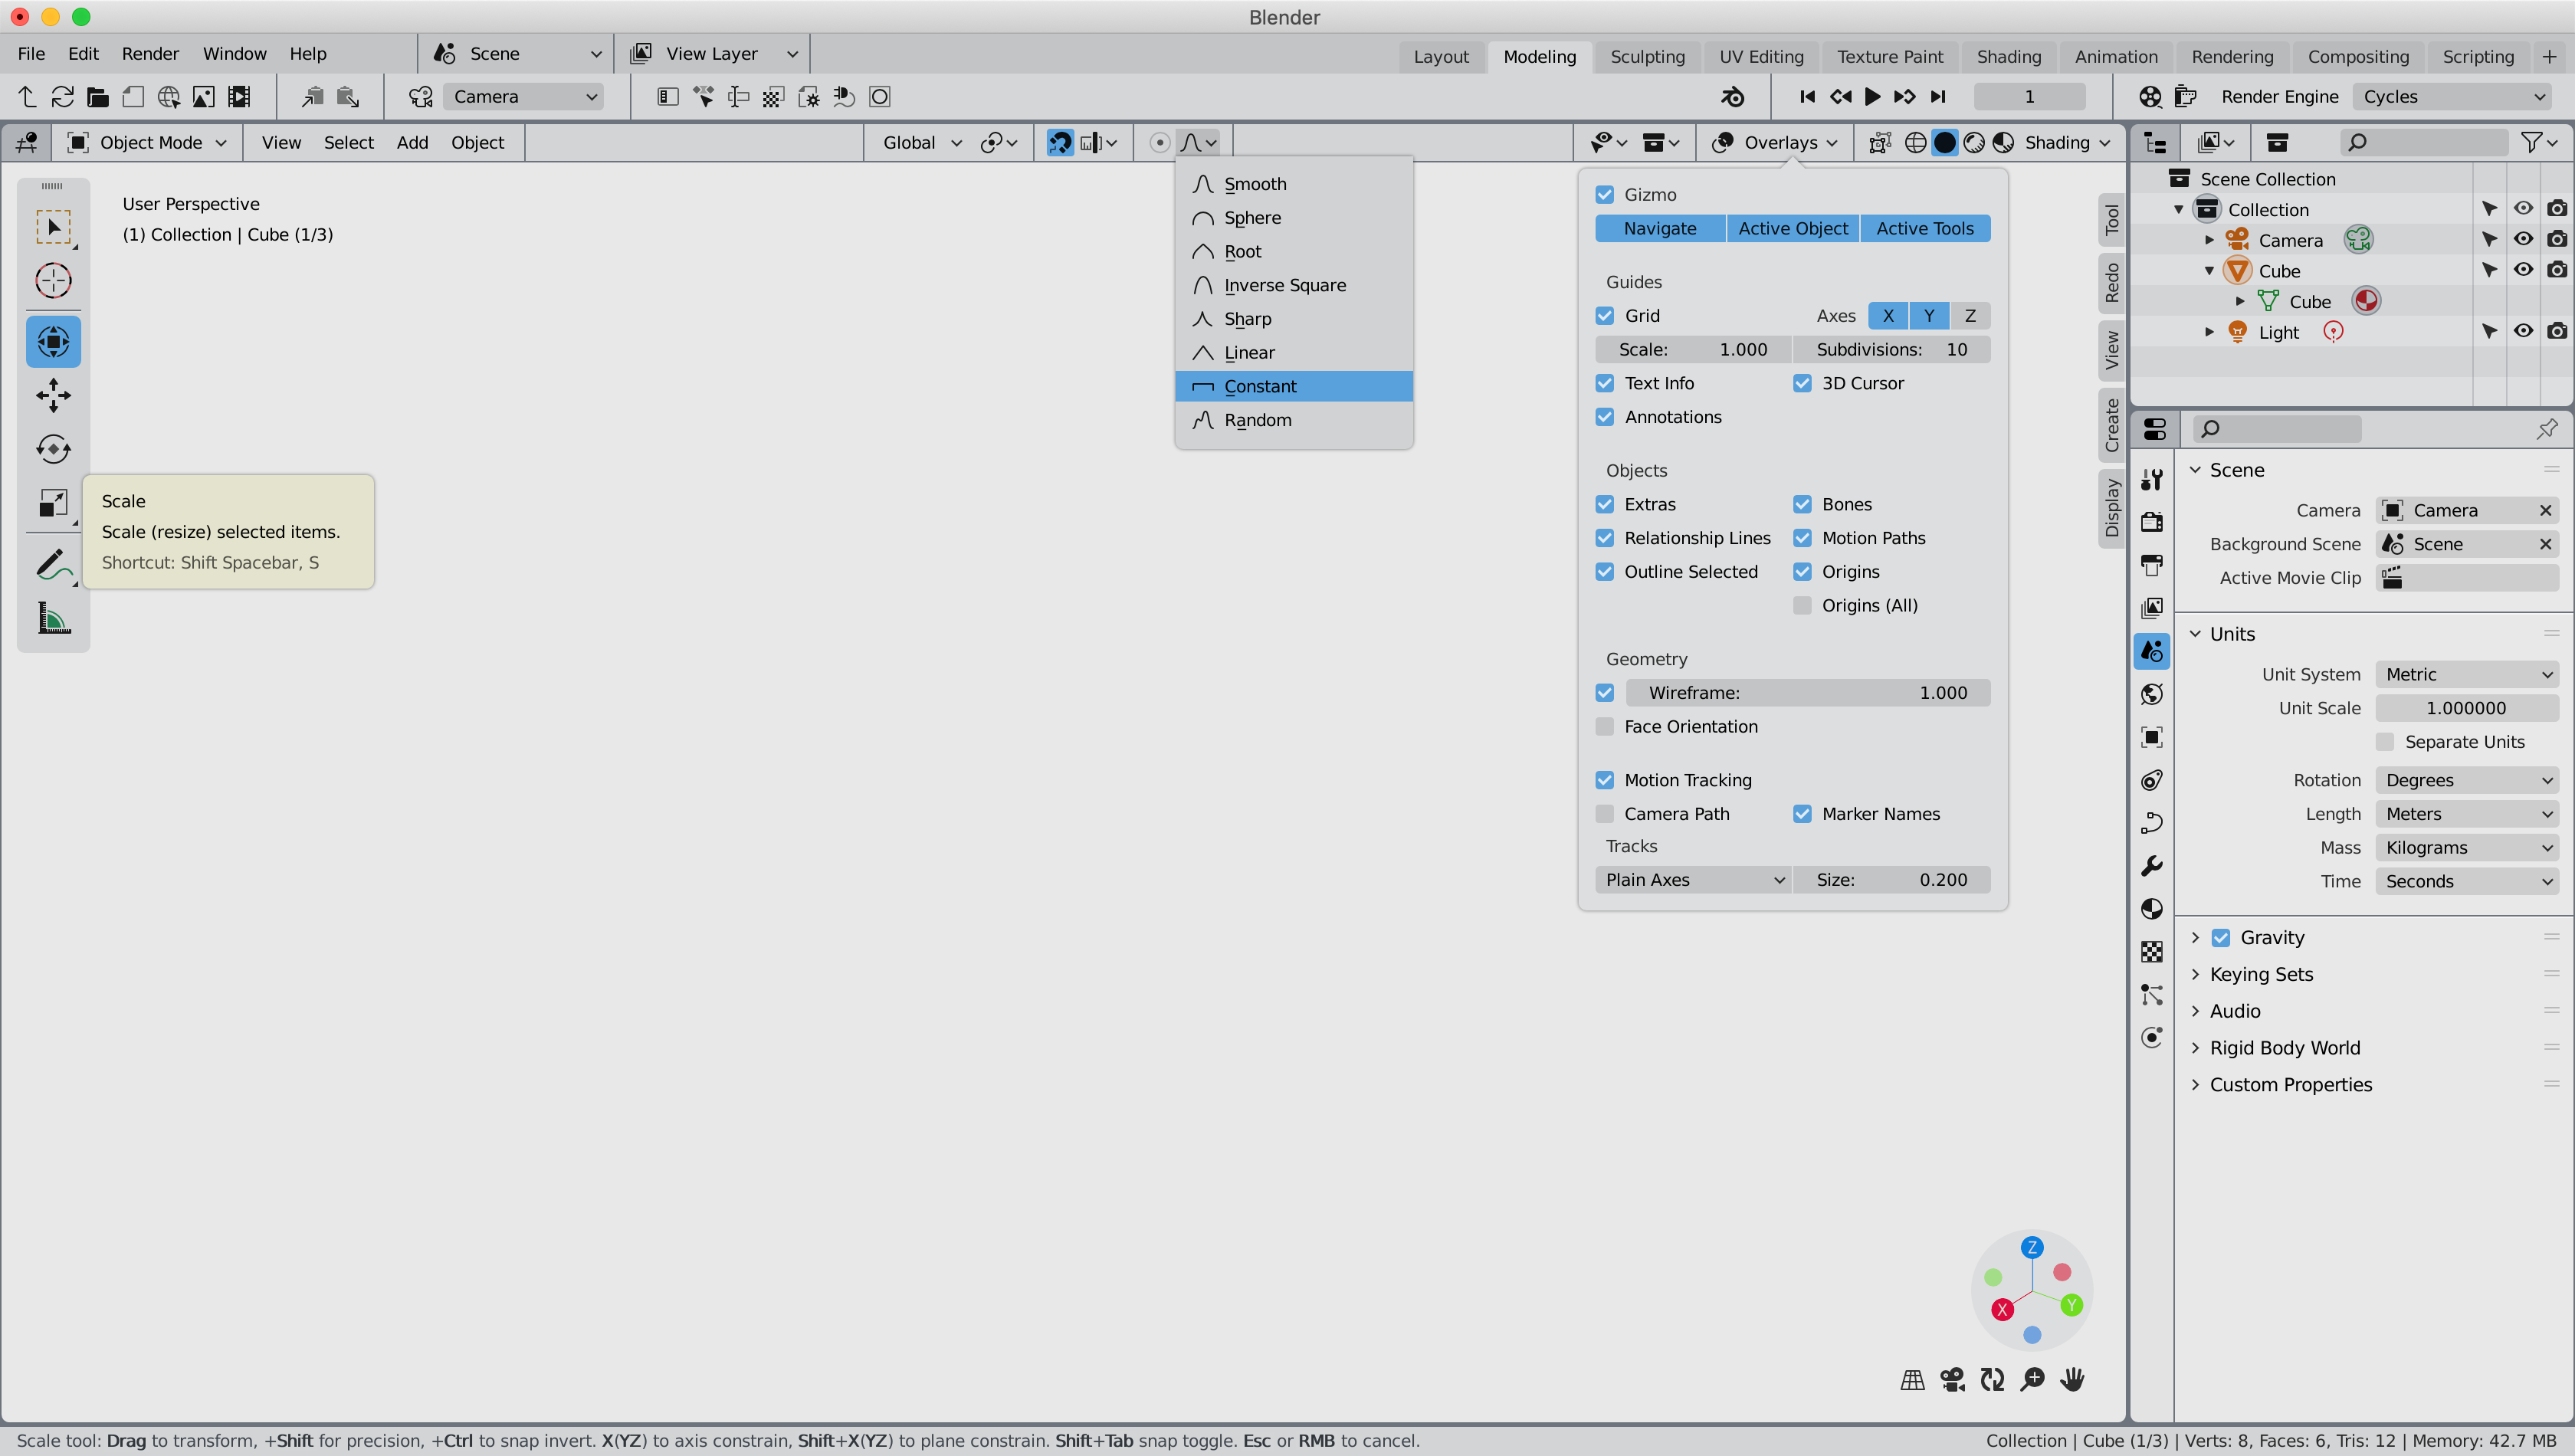Viewport: 2575px width, 1456px height.
Task: Toggle Origins (All) checkbox
Action: click(x=1804, y=605)
